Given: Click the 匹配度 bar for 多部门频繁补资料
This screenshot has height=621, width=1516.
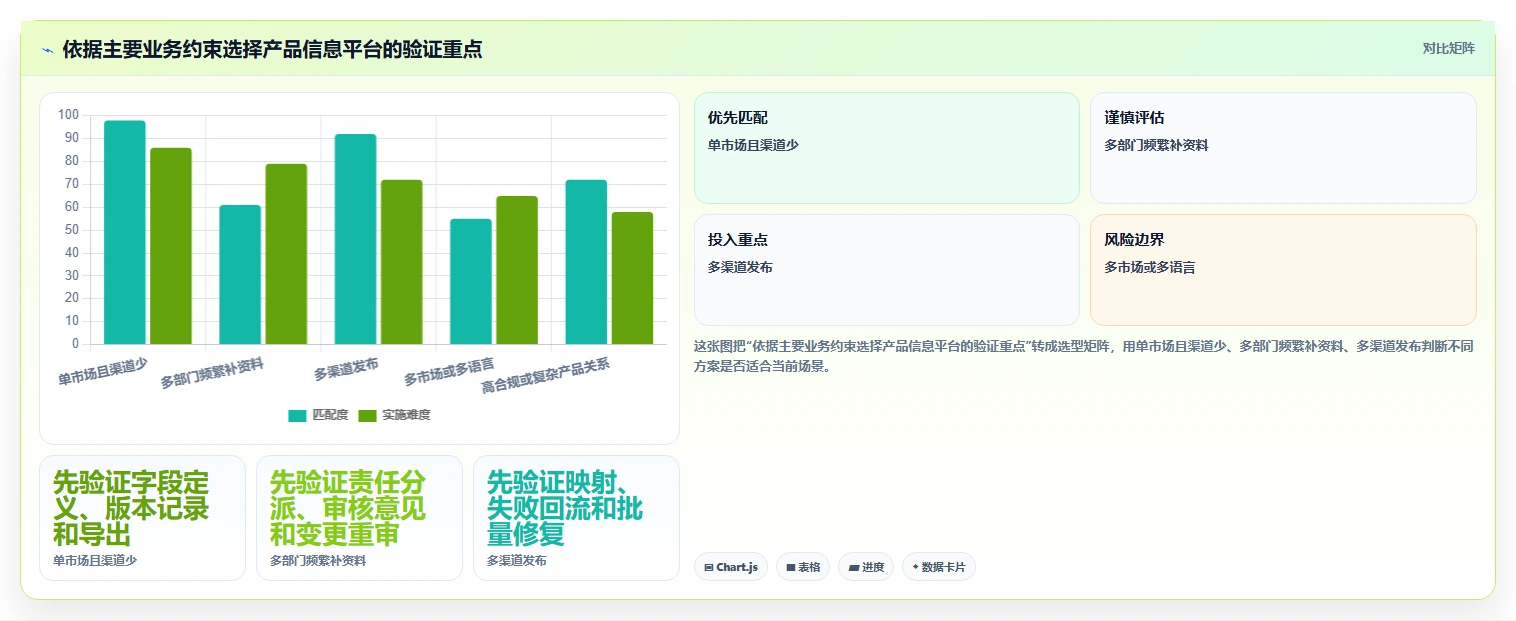Looking at the screenshot, I should pyautogui.click(x=240, y=274).
